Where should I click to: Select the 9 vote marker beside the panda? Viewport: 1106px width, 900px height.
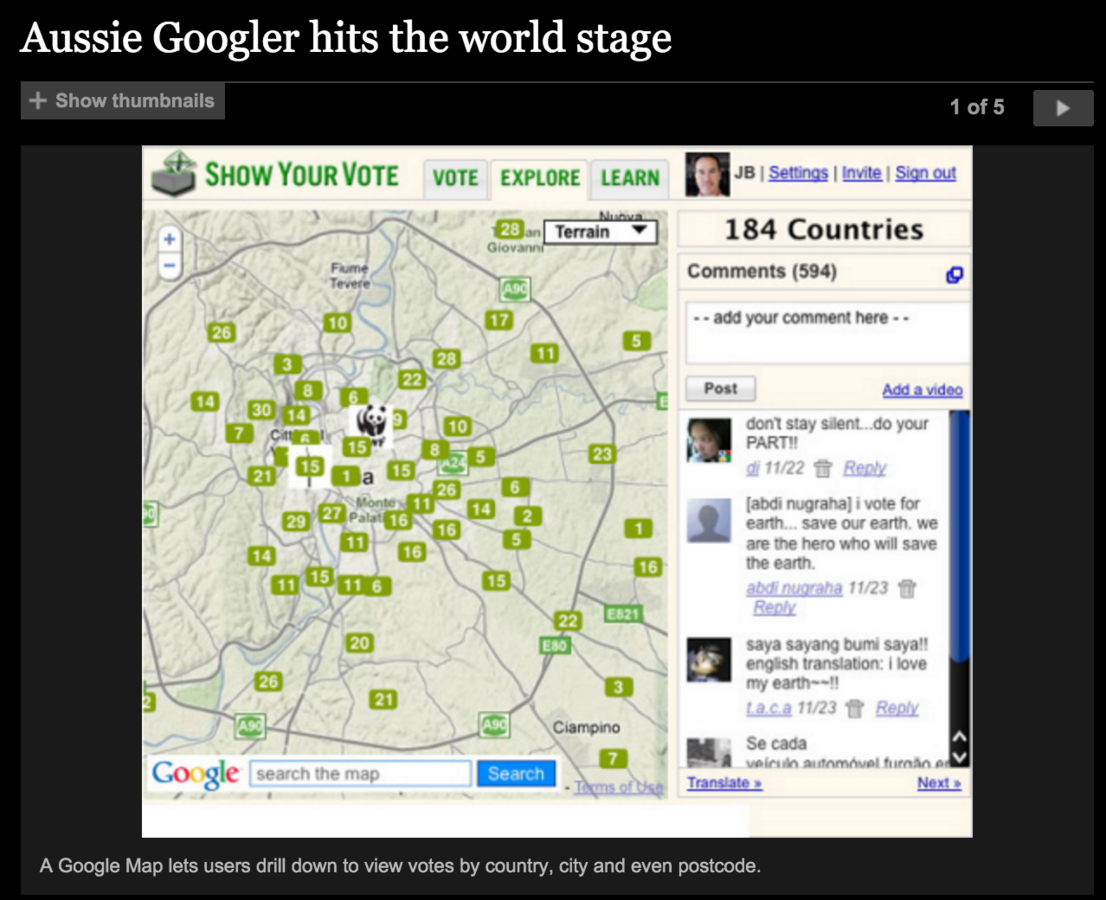(398, 420)
